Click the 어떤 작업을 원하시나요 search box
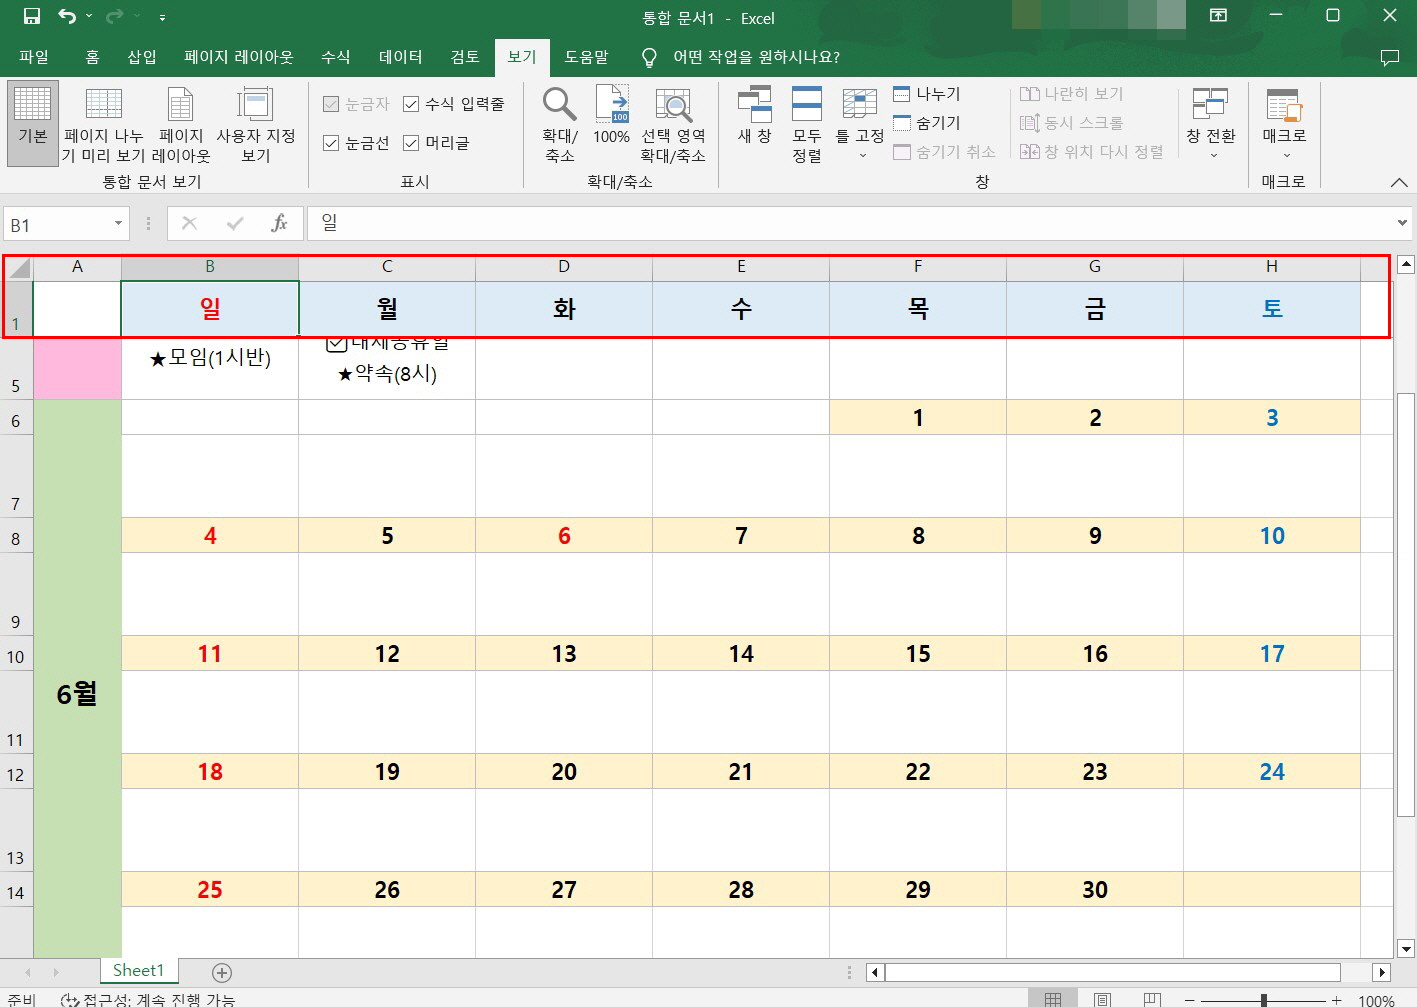The height and width of the screenshot is (1007, 1417). [x=756, y=57]
